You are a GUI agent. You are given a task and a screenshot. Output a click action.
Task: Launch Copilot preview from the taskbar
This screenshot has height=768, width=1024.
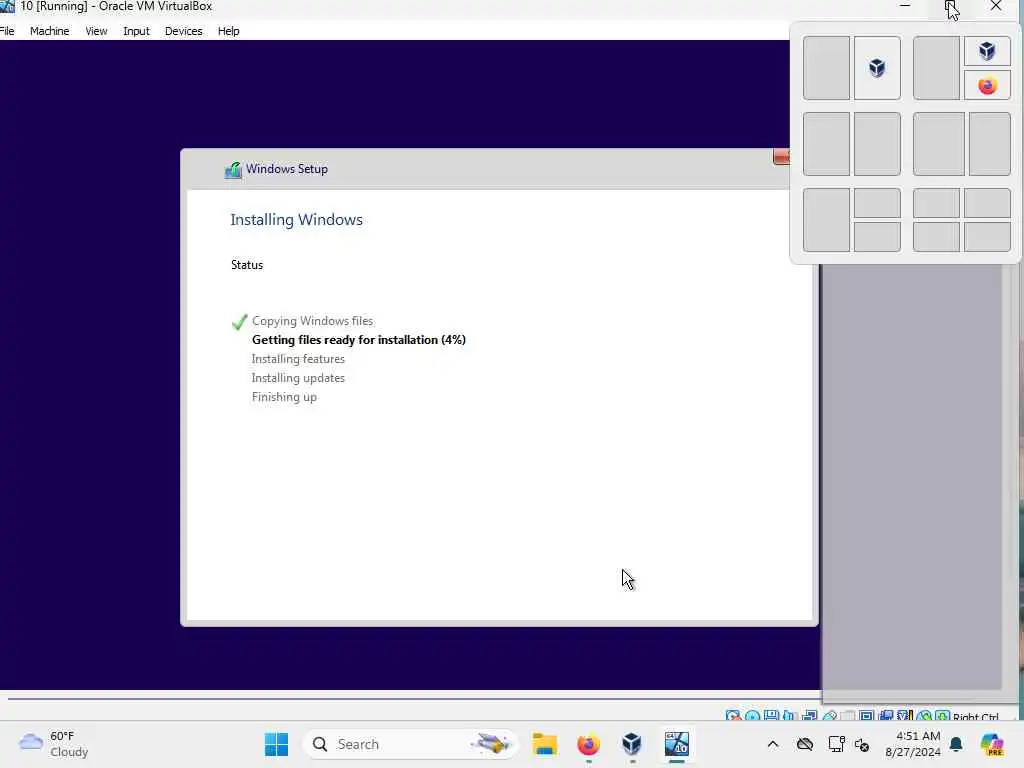click(x=991, y=744)
